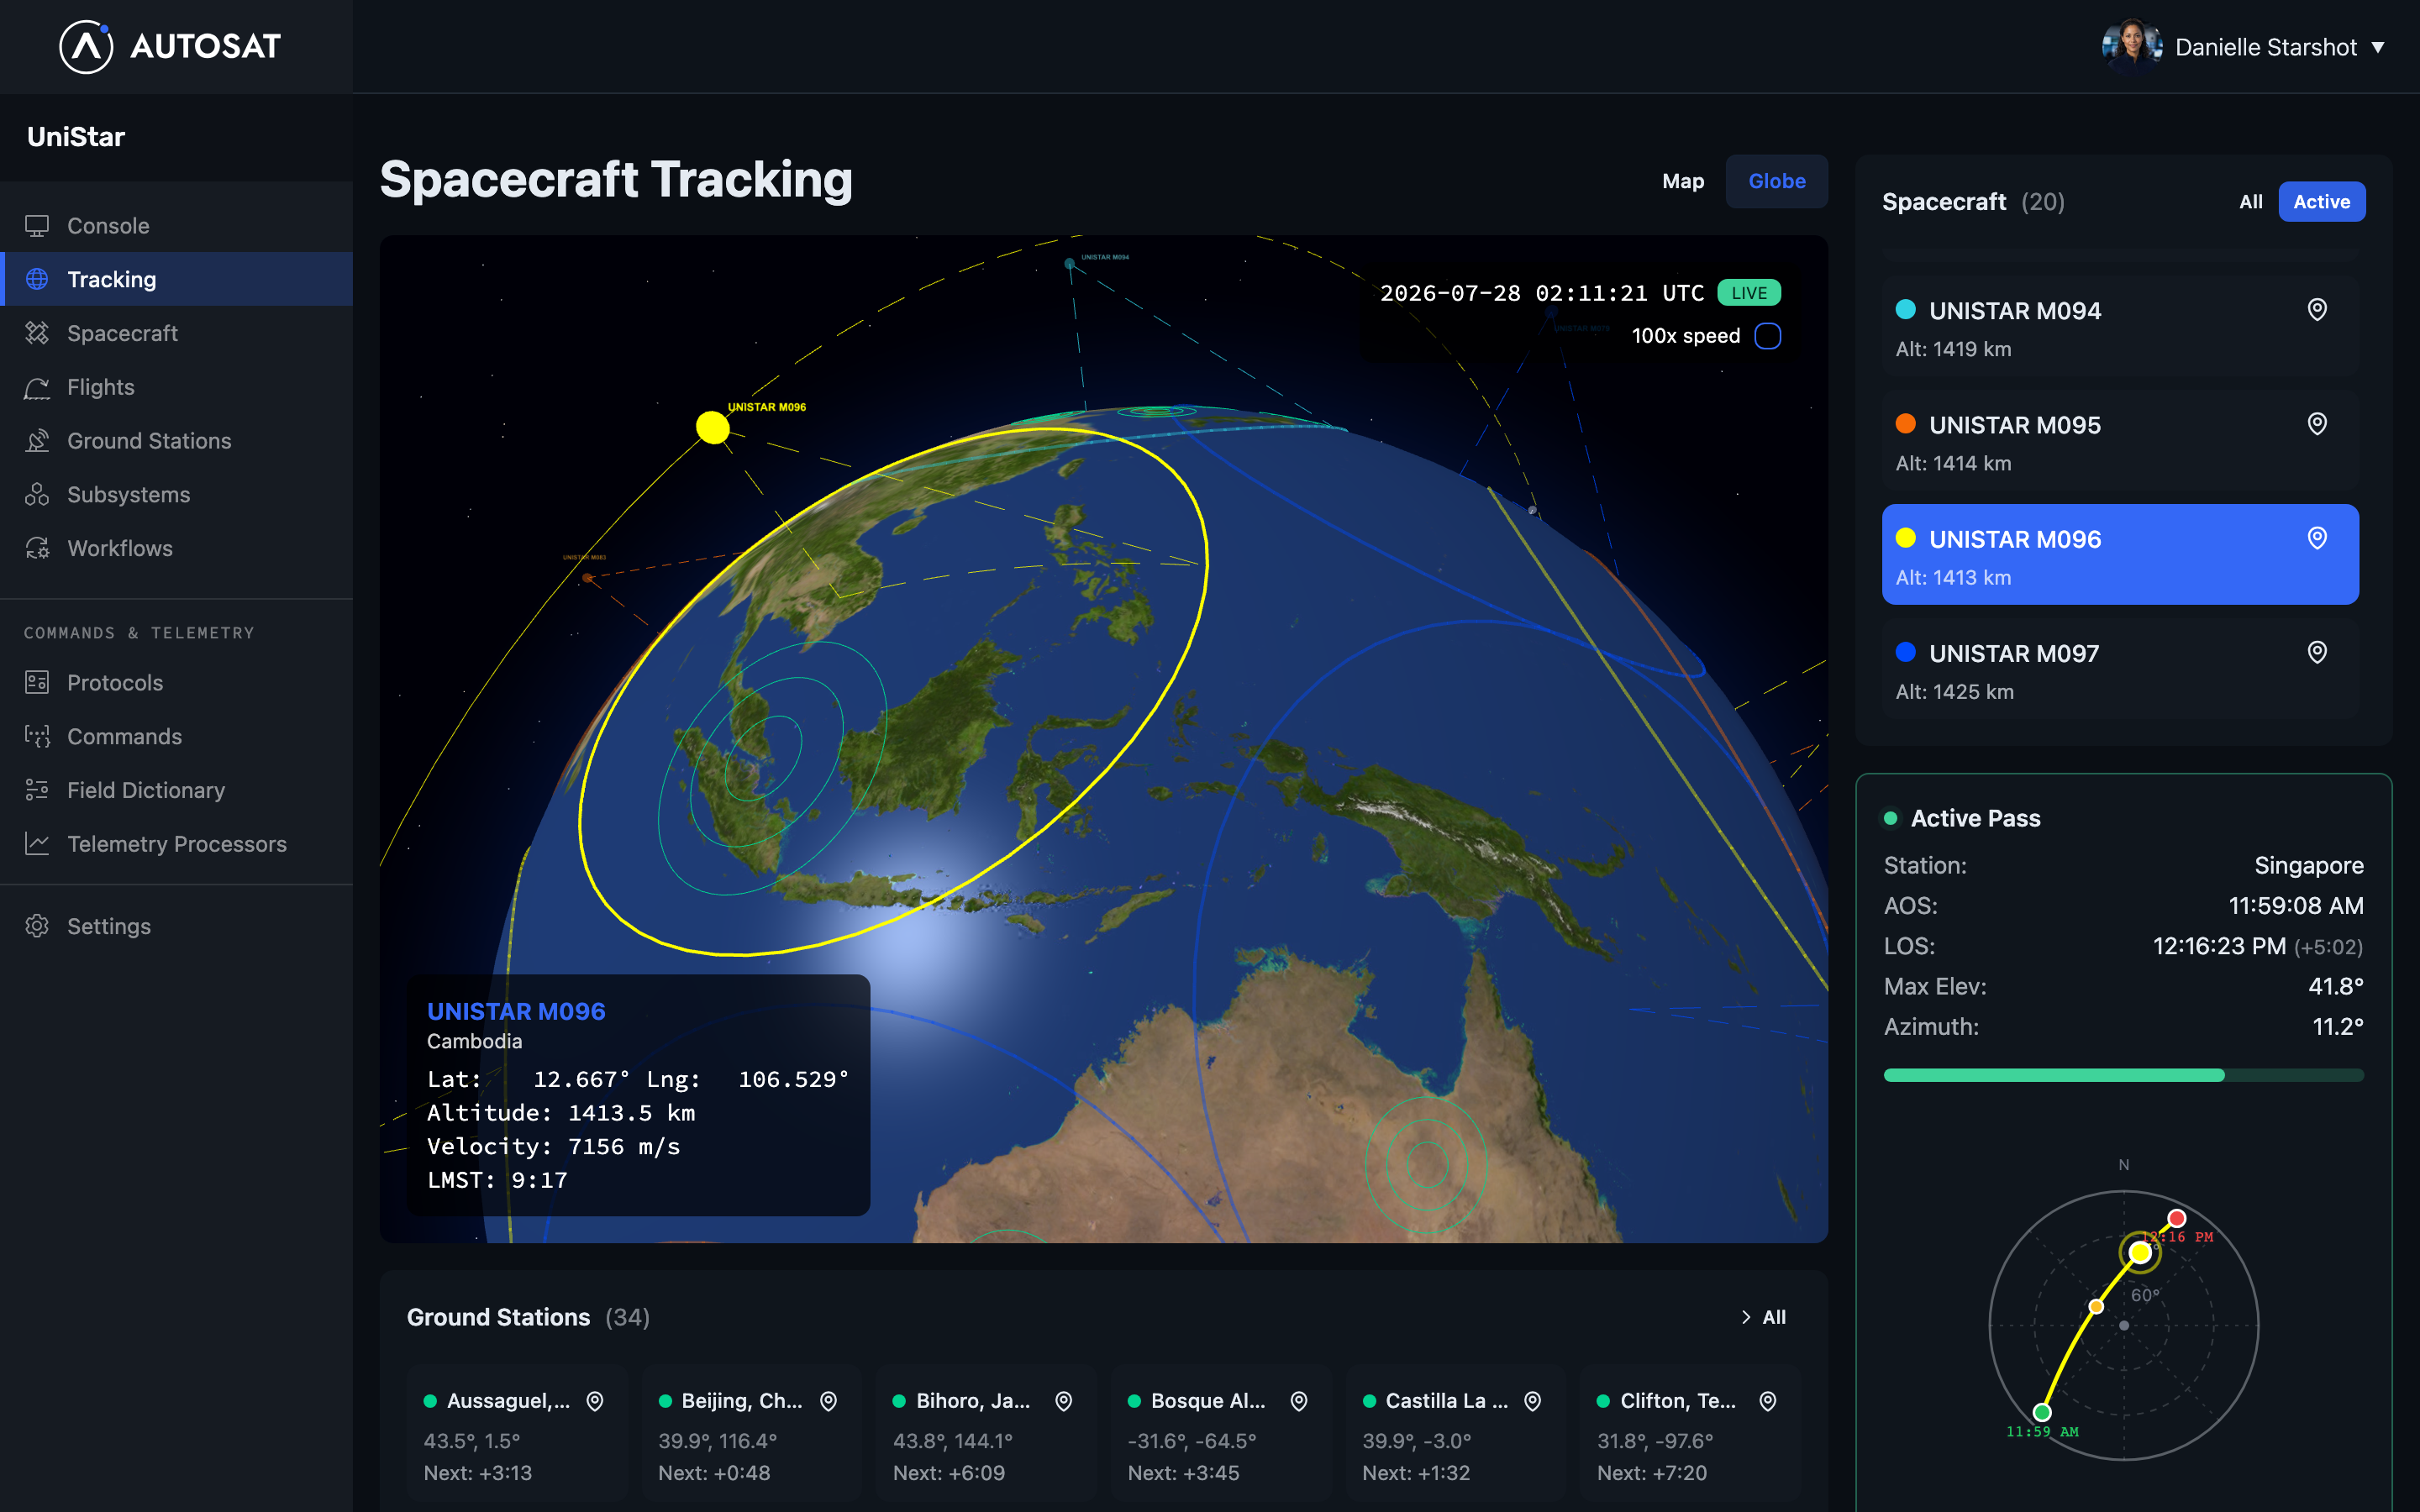Click the Field Dictionary icon
Viewport: 2420px width, 1512px height.
37,790
